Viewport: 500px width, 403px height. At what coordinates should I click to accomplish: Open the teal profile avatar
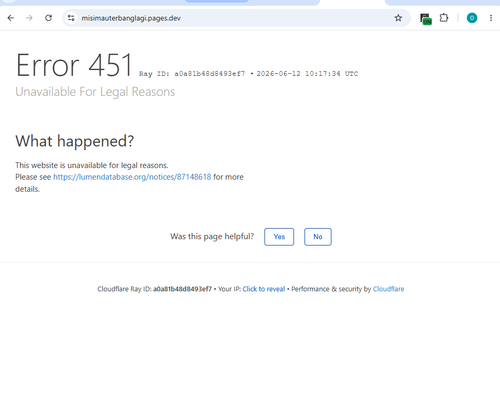tap(472, 18)
